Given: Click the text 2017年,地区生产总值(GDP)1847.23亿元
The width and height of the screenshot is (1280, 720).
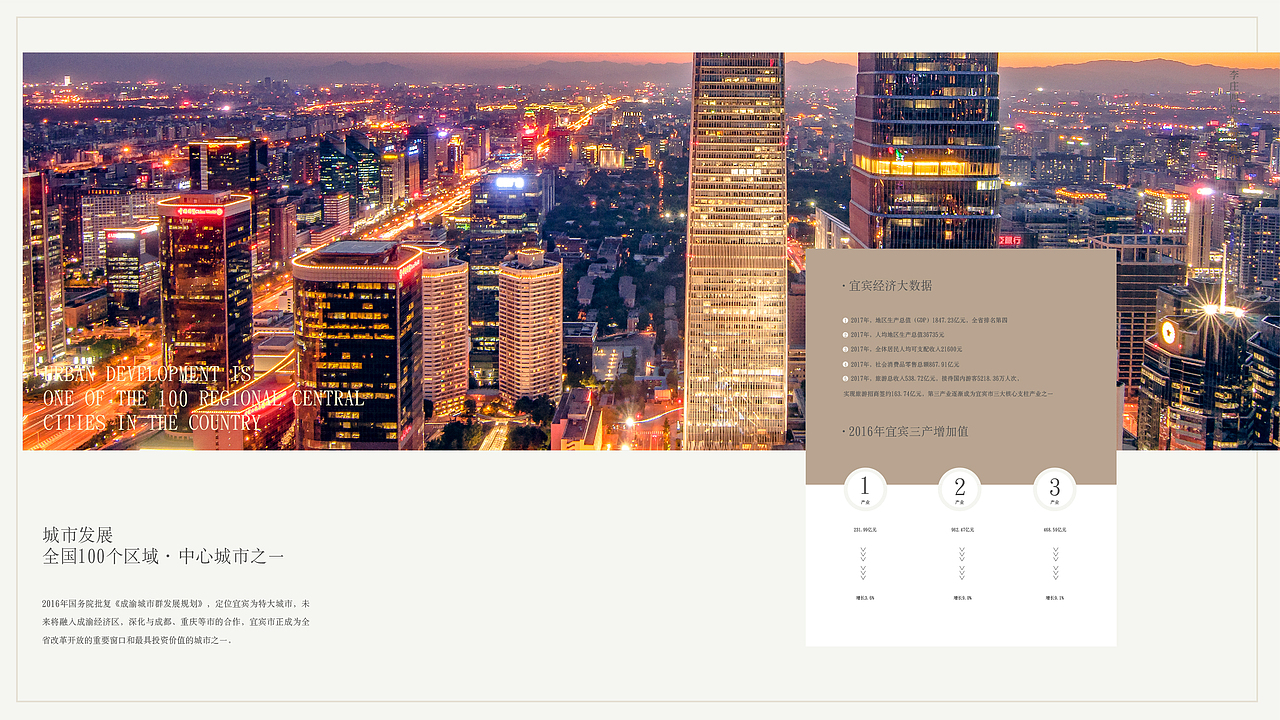Looking at the screenshot, I should coord(910,320).
